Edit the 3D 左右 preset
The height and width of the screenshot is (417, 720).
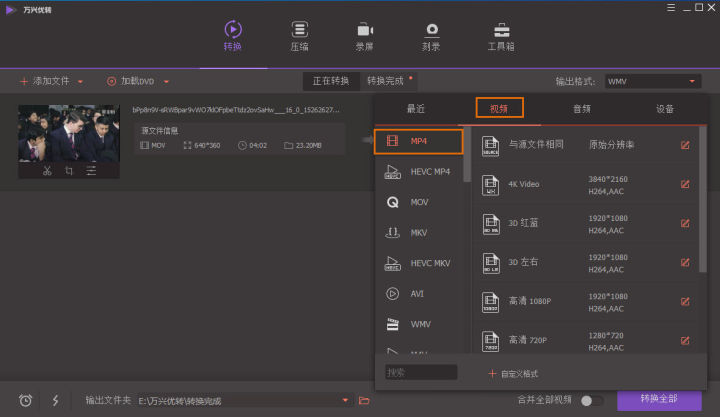pyautogui.click(x=685, y=262)
